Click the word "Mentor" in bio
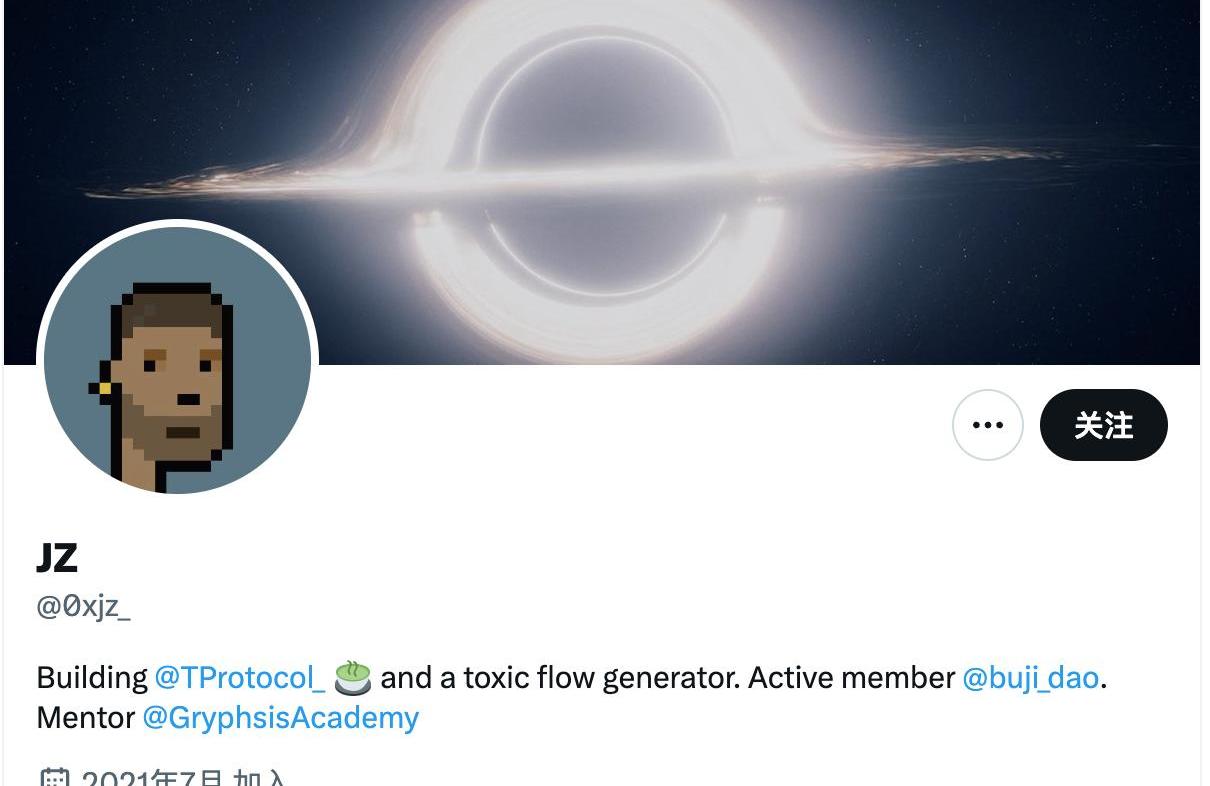 pos(86,718)
